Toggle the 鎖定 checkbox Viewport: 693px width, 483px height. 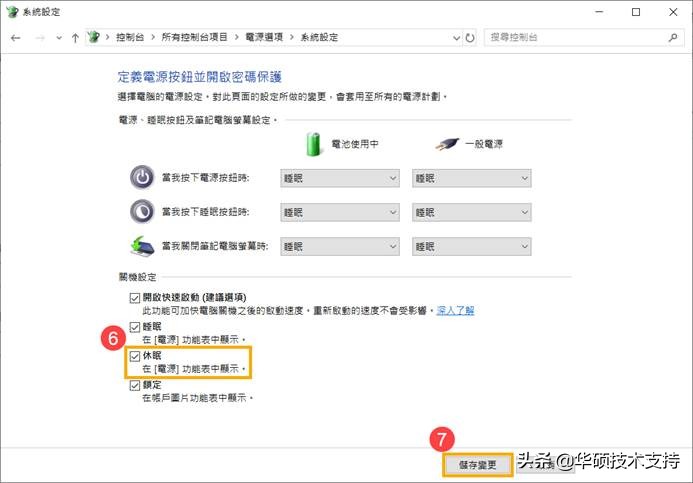pyautogui.click(x=135, y=386)
